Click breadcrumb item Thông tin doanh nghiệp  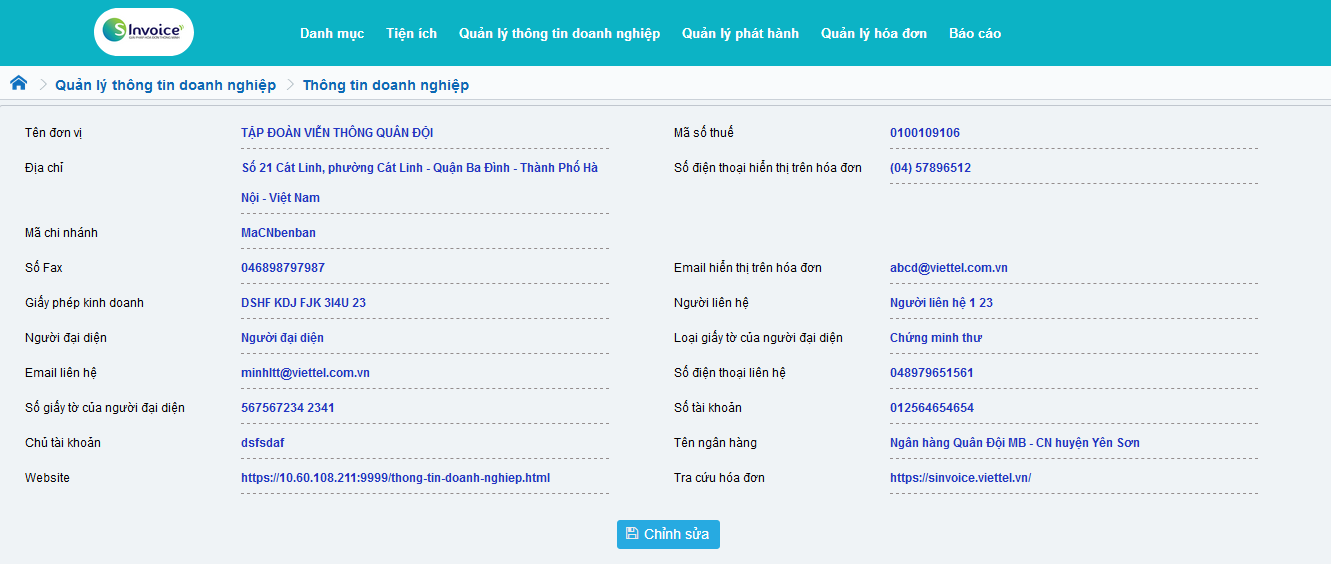[x=385, y=85]
